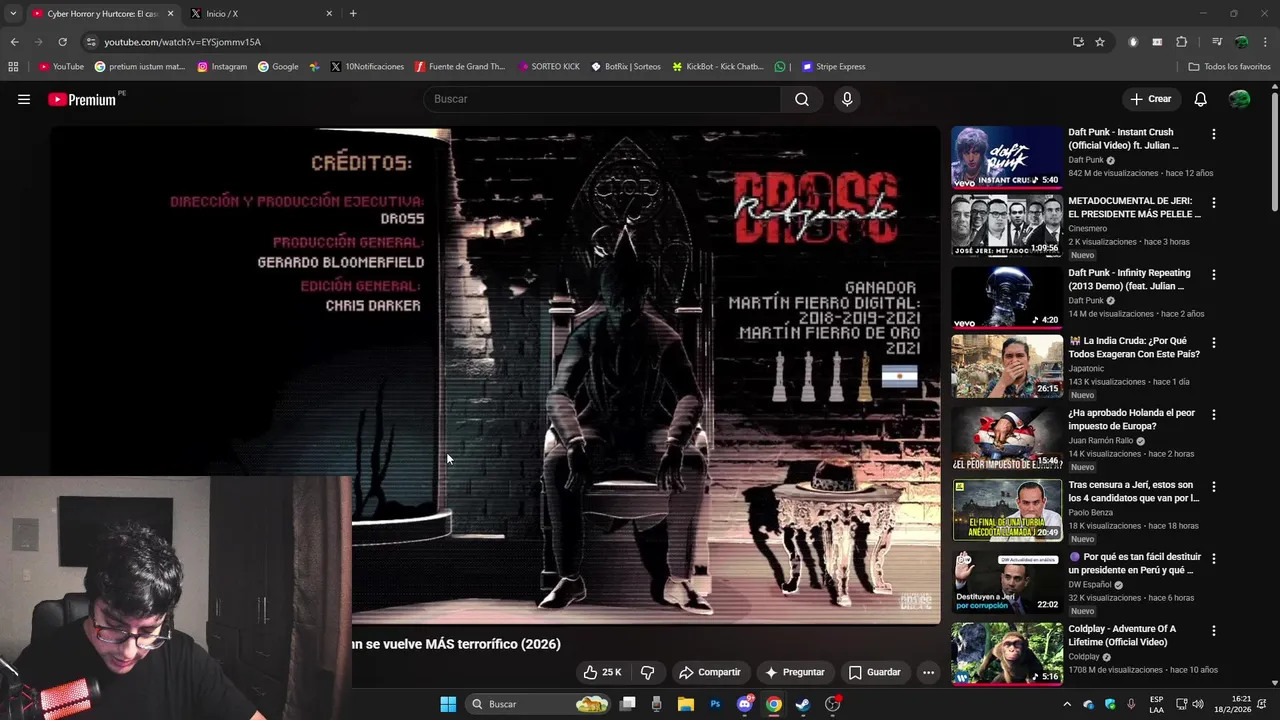
Task: Open Daft Punk Instant Crush video title
Action: coord(1123,139)
